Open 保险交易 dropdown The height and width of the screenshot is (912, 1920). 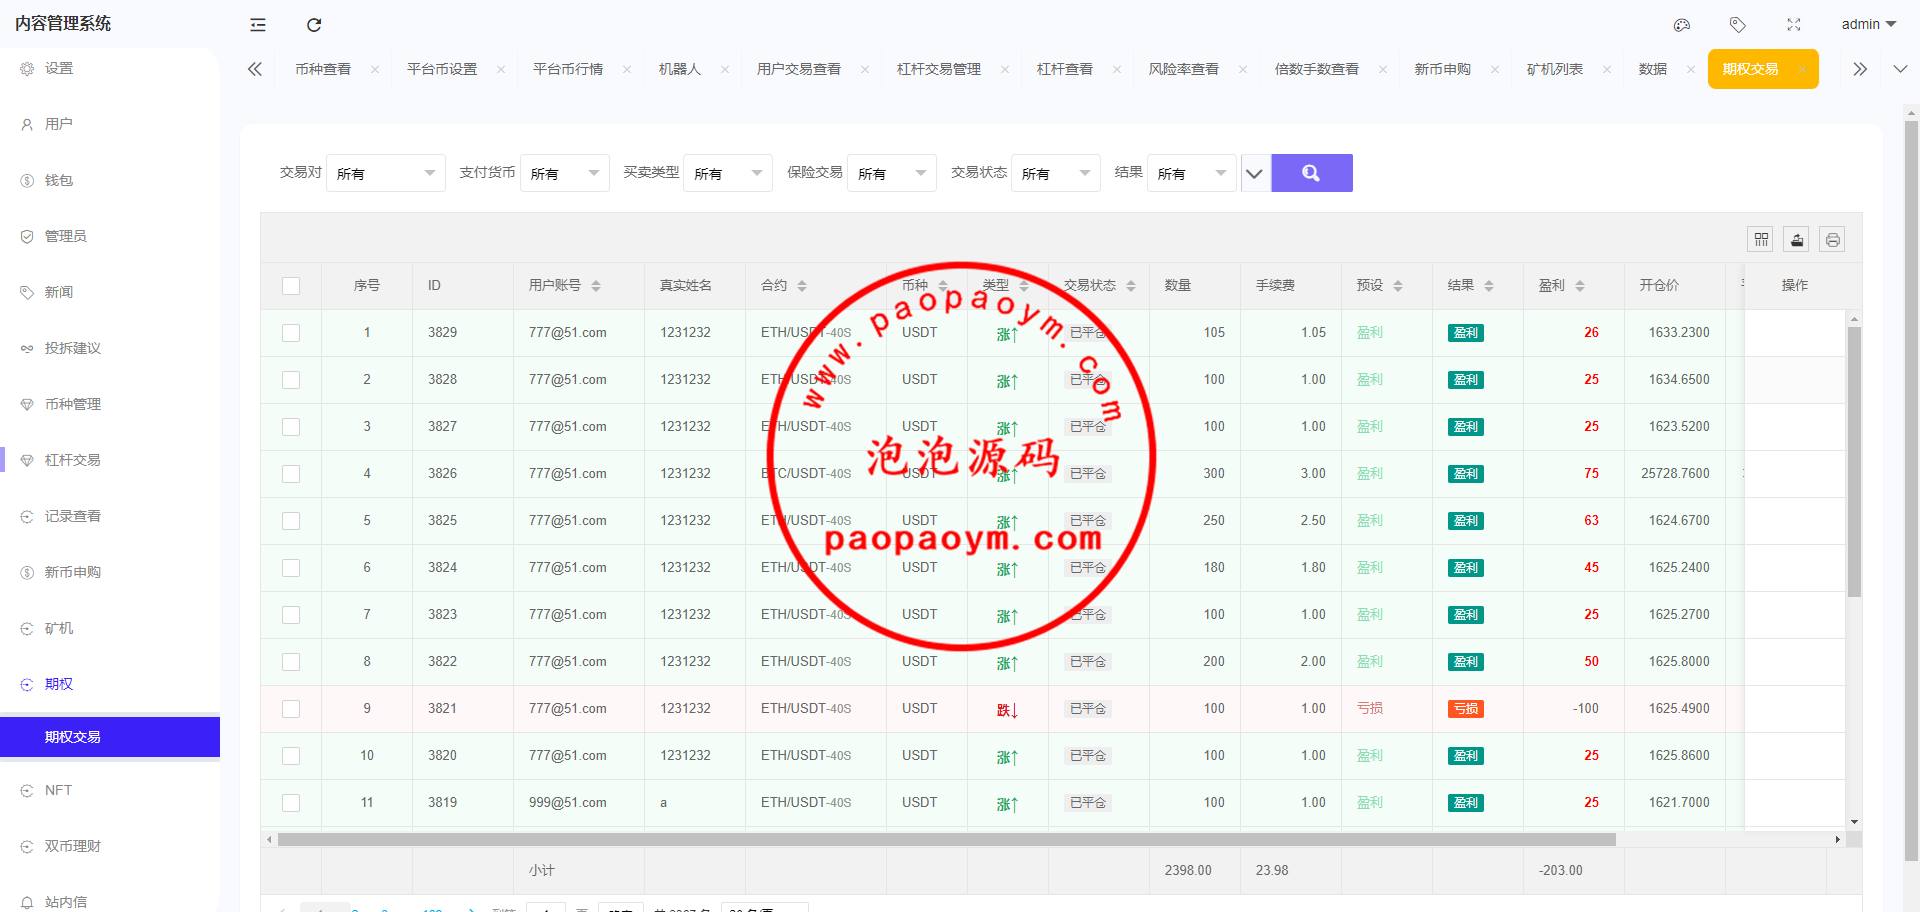point(892,173)
